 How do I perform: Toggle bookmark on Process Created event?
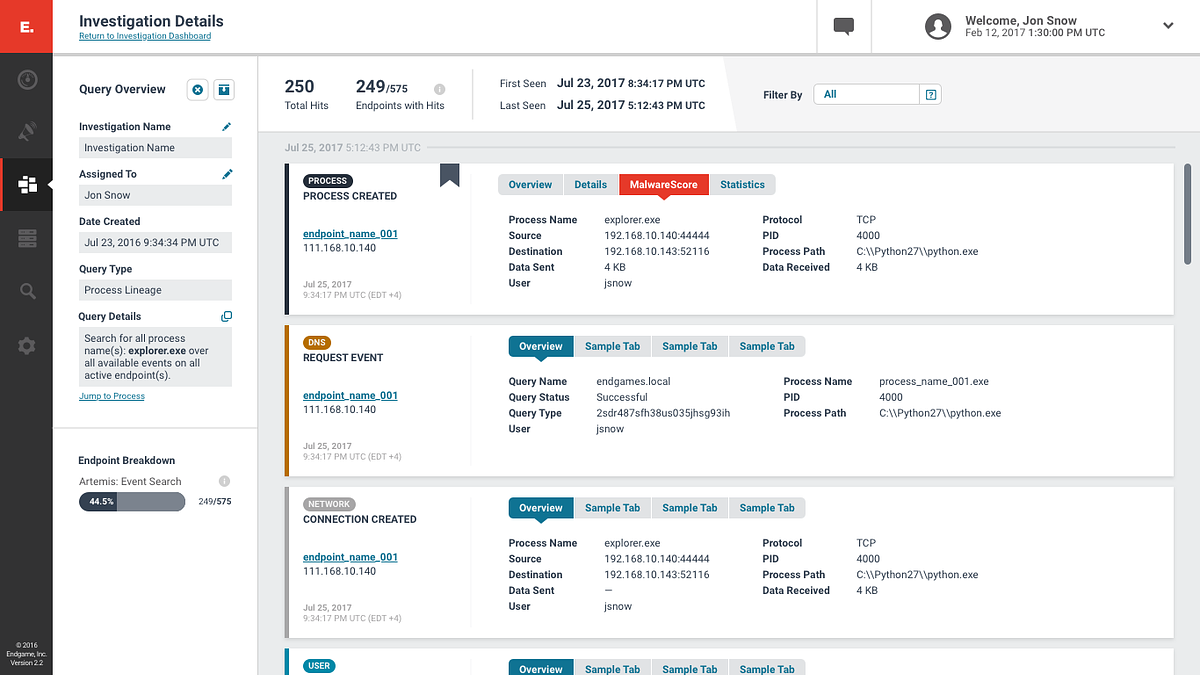click(x=450, y=176)
